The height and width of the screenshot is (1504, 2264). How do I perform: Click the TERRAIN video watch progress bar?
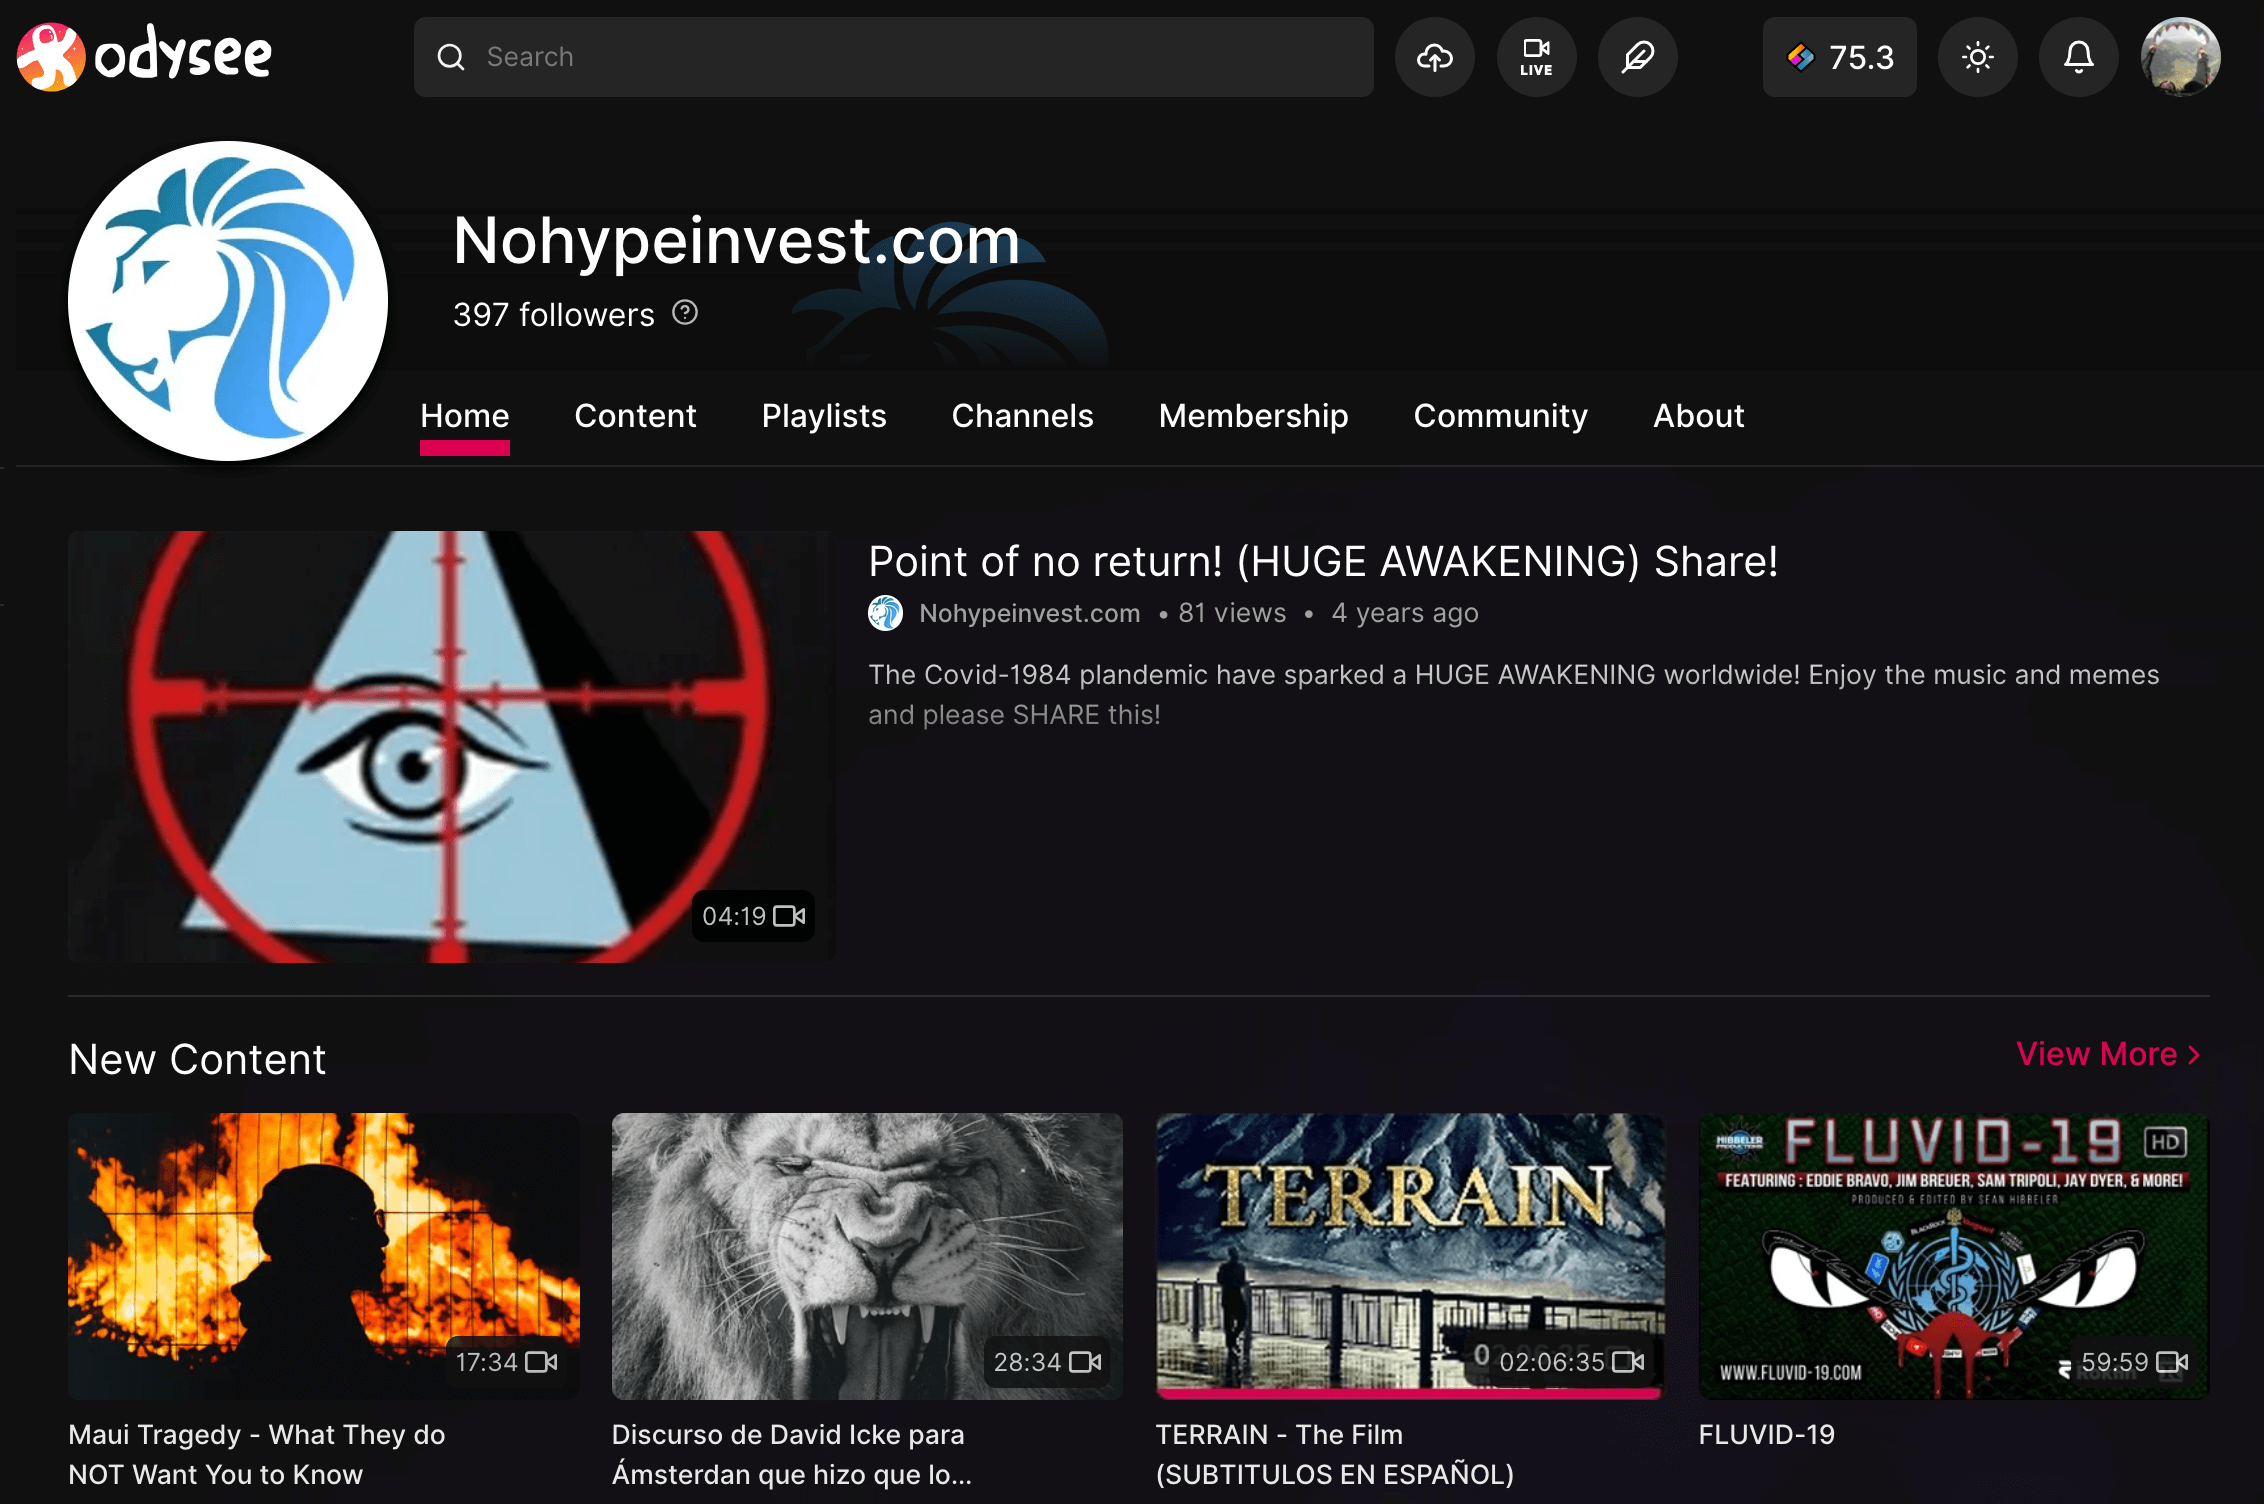pyautogui.click(x=1410, y=1393)
